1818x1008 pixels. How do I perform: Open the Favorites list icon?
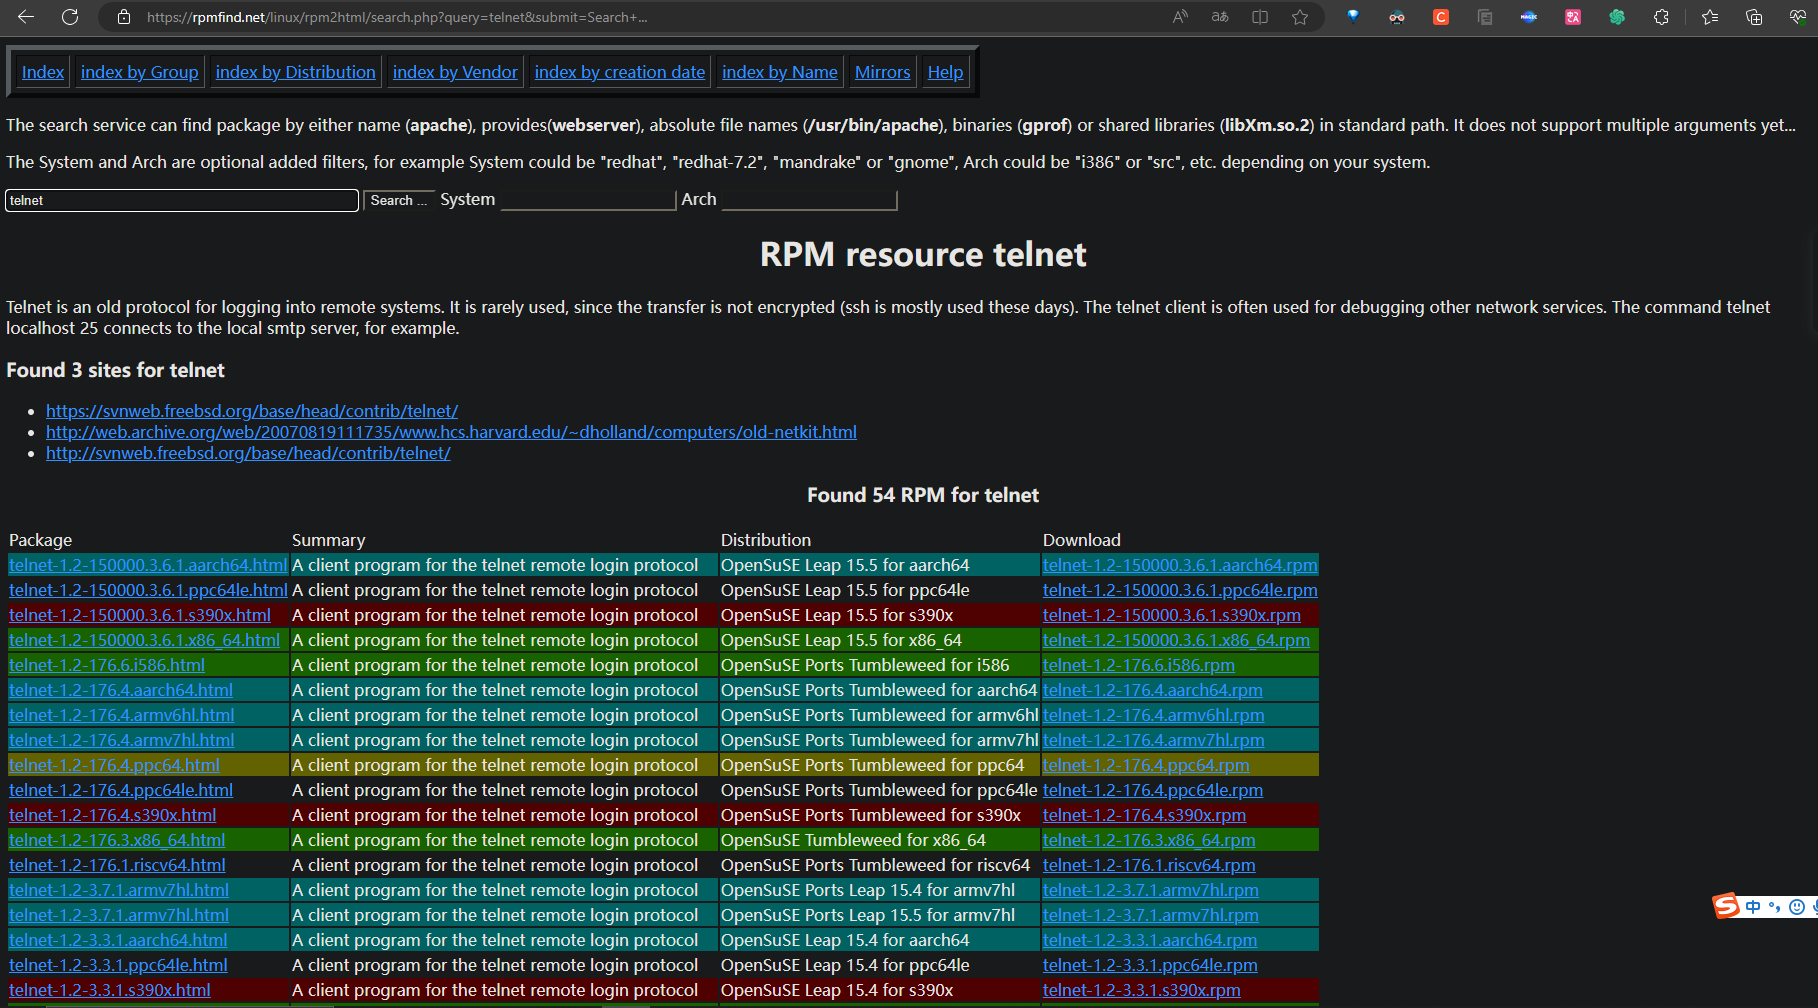click(x=1710, y=17)
